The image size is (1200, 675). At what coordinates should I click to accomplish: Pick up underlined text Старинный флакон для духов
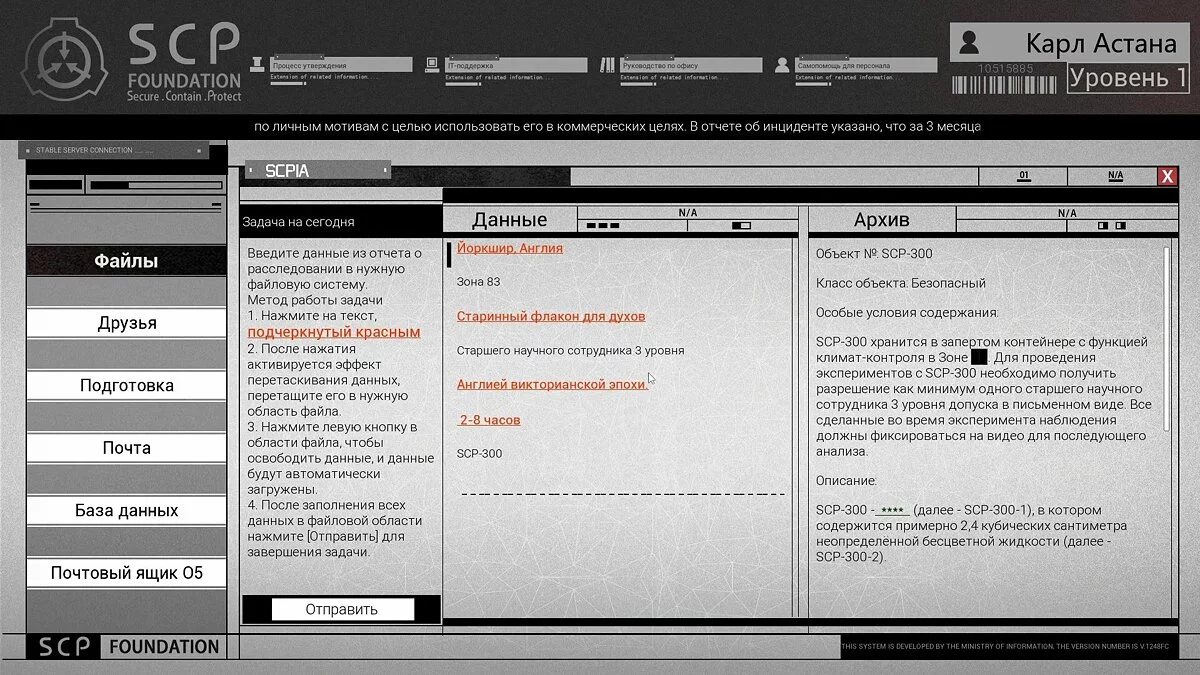(x=551, y=316)
